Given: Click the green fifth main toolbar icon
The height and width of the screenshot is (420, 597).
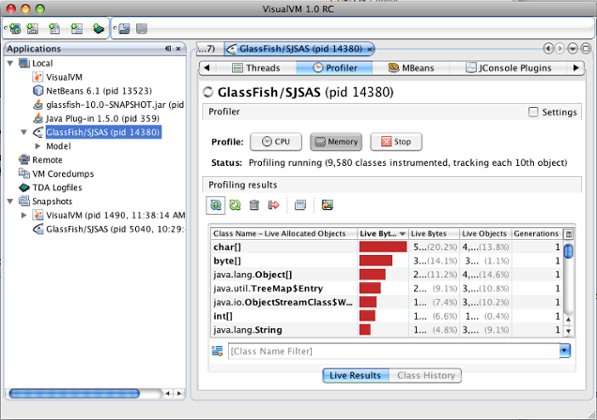Looking at the screenshot, I should (99, 29).
